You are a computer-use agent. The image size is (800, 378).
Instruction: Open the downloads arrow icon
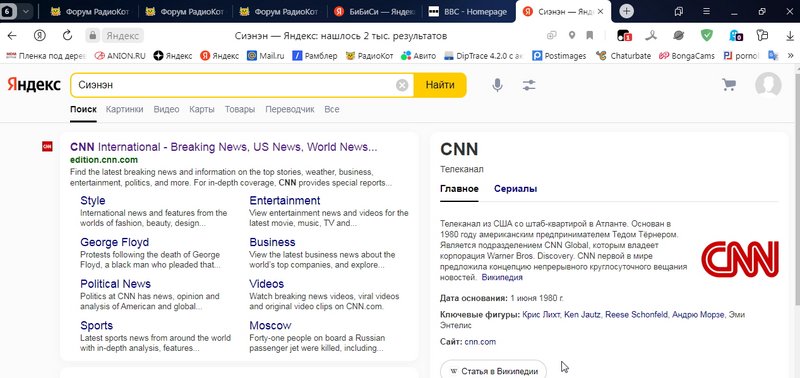tap(789, 36)
